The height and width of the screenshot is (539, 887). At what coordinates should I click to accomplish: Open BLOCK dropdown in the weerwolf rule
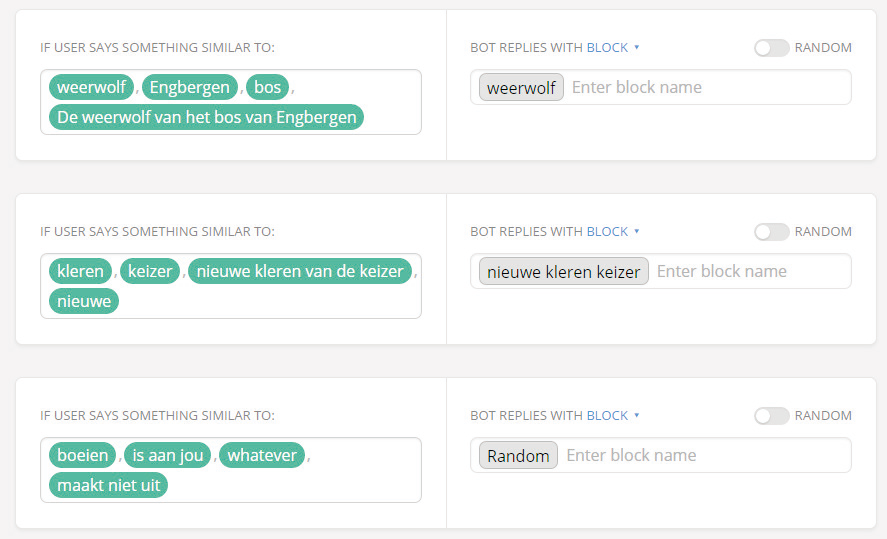point(612,48)
